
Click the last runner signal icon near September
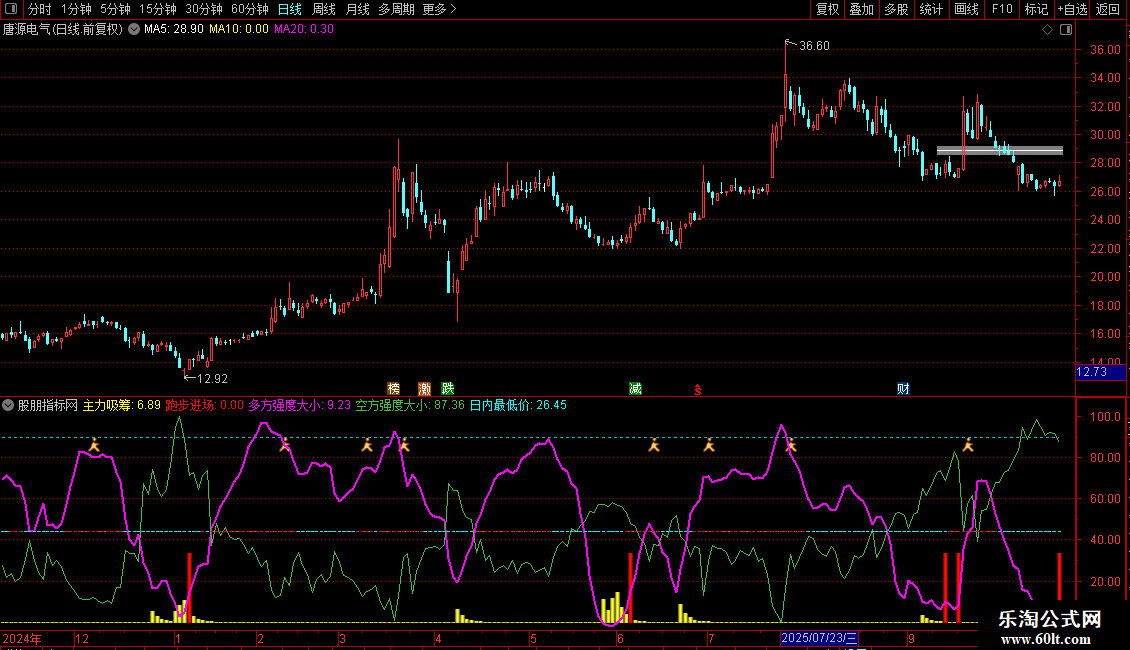(x=967, y=444)
